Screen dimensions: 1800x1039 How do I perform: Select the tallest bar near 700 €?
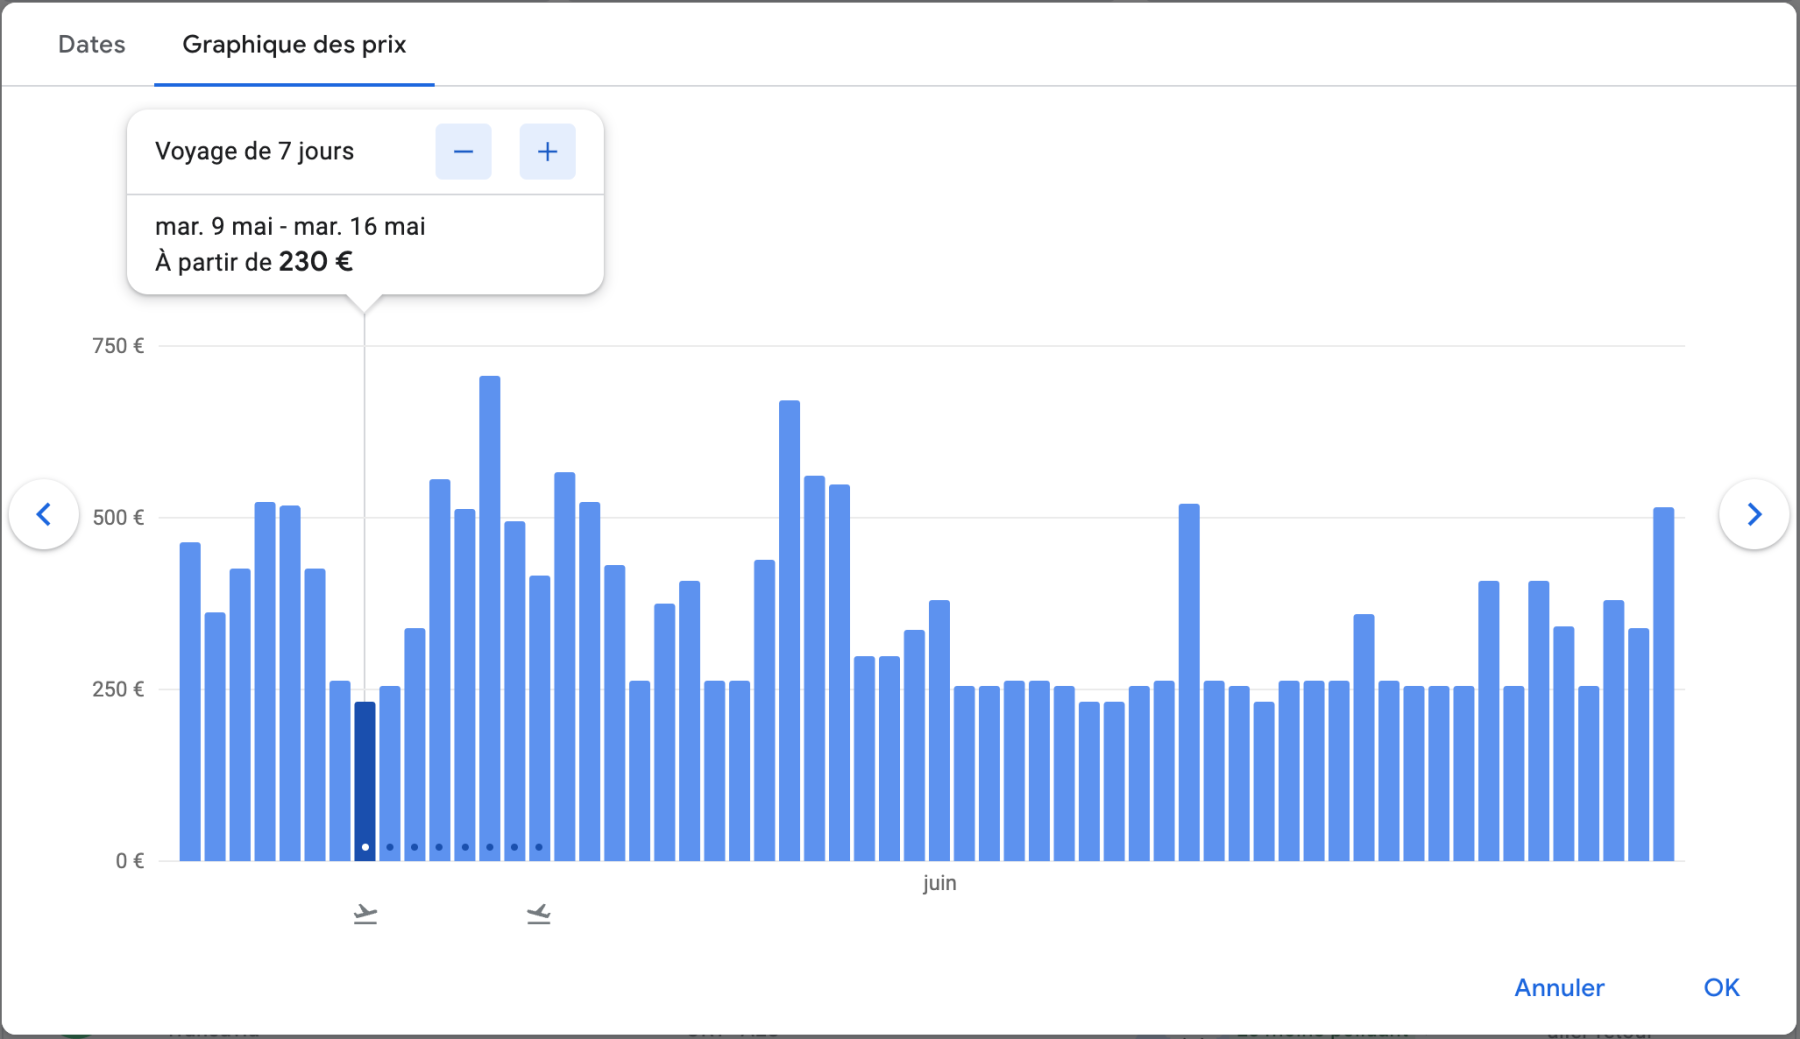coord(490,618)
